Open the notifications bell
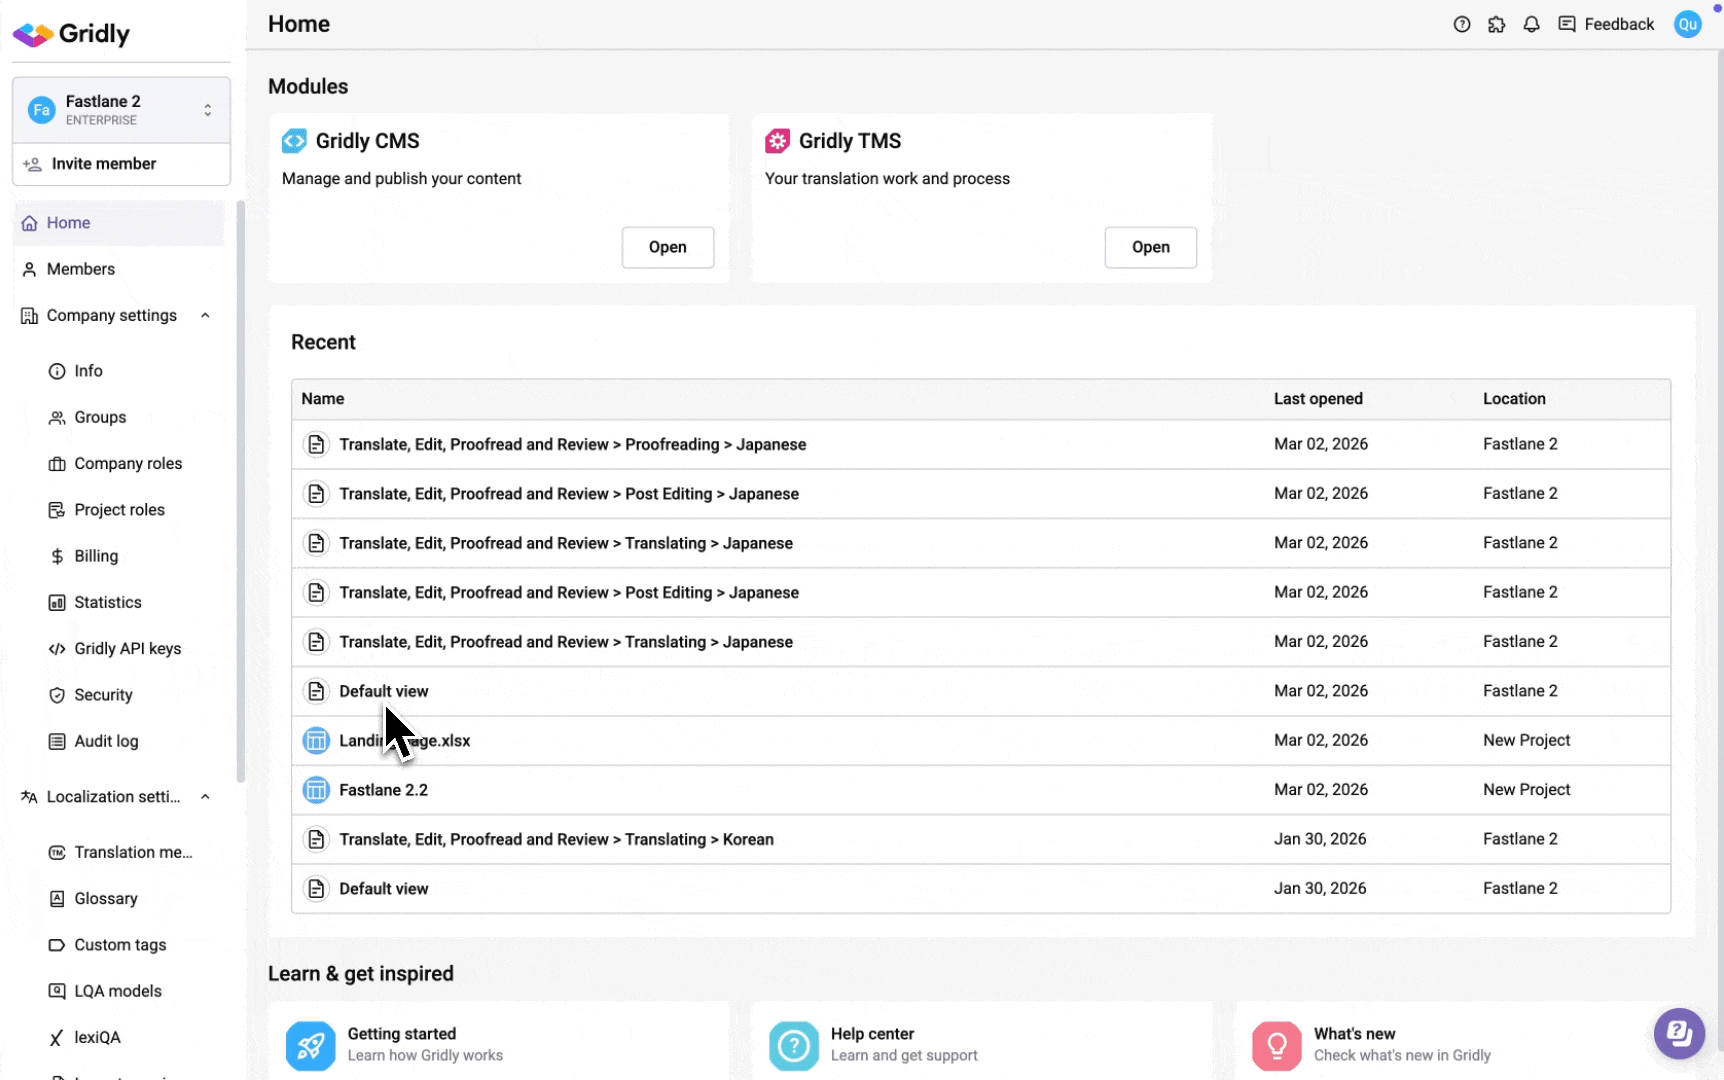Image resolution: width=1724 pixels, height=1080 pixels. [x=1531, y=24]
